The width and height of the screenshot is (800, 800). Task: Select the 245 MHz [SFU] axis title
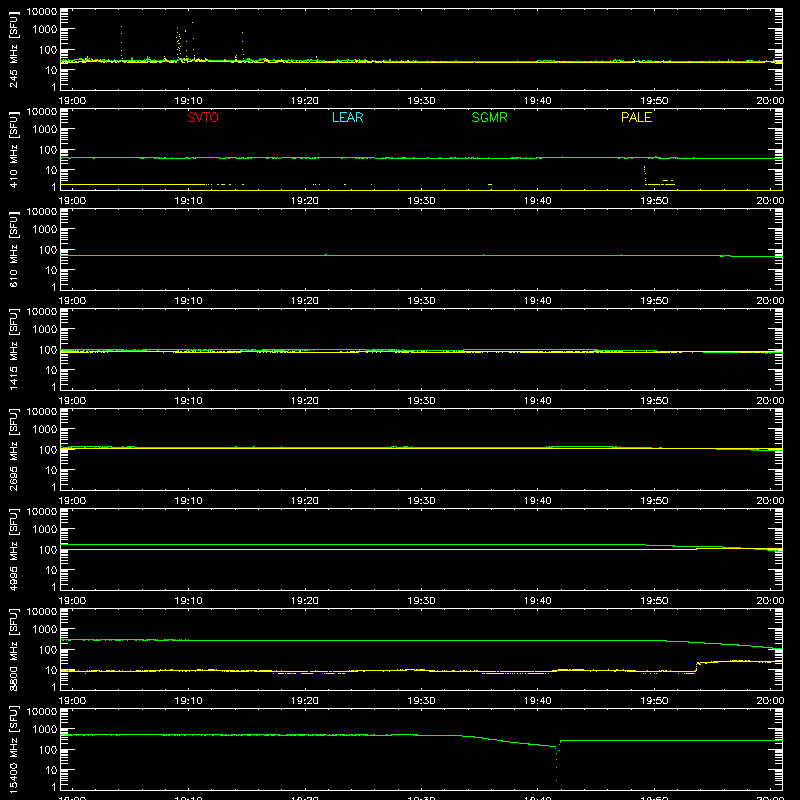[x=14, y=49]
